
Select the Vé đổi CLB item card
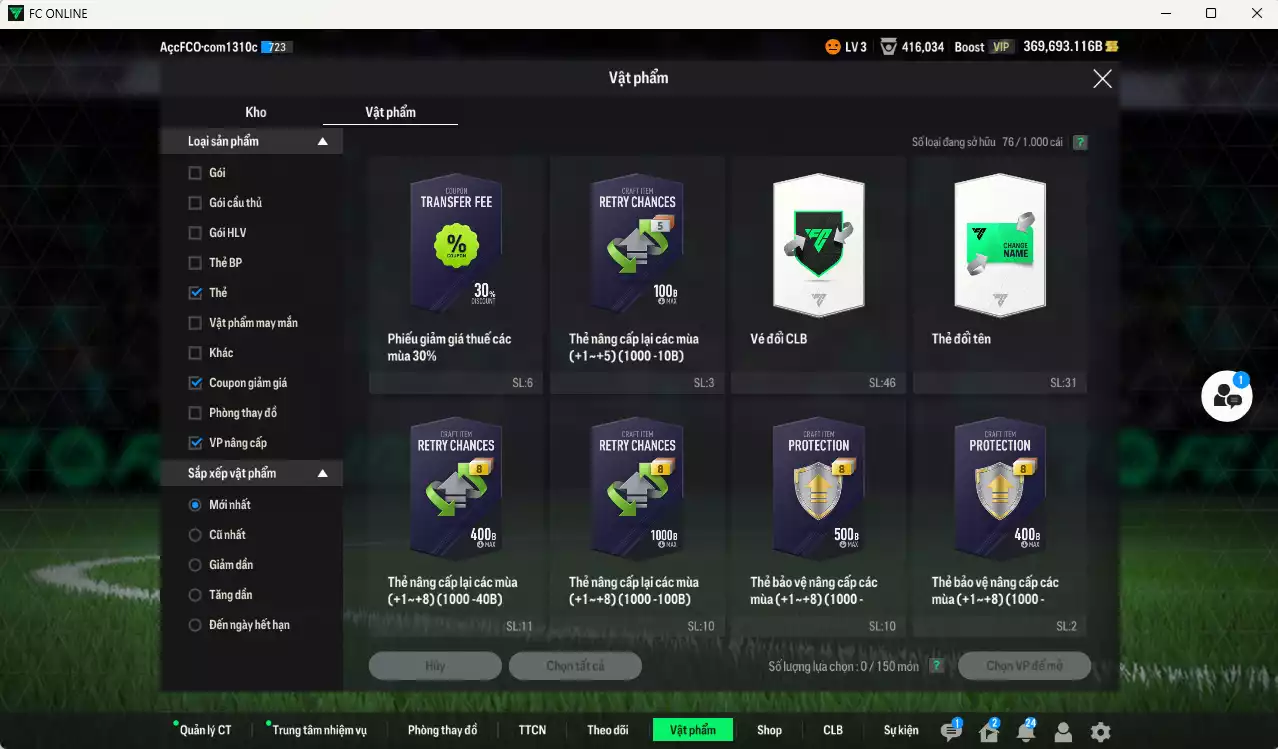pyautogui.click(x=818, y=270)
